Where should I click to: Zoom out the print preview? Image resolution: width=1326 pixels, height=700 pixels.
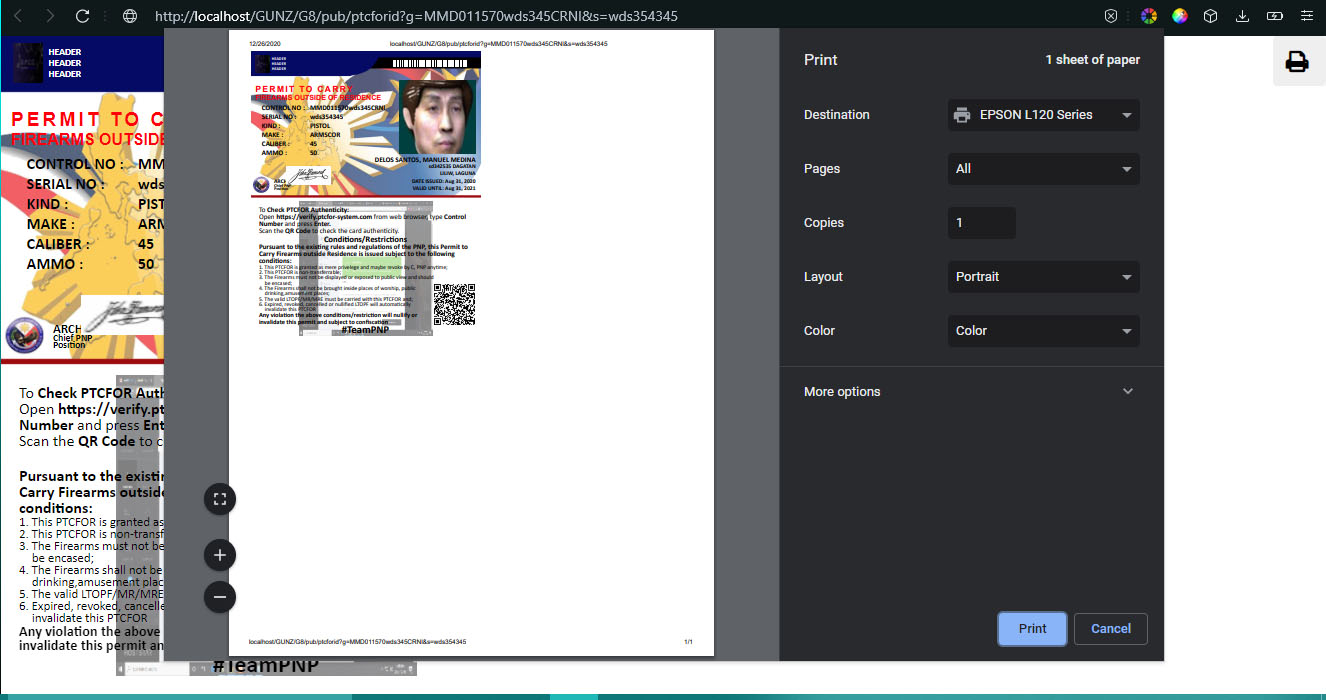pos(220,597)
